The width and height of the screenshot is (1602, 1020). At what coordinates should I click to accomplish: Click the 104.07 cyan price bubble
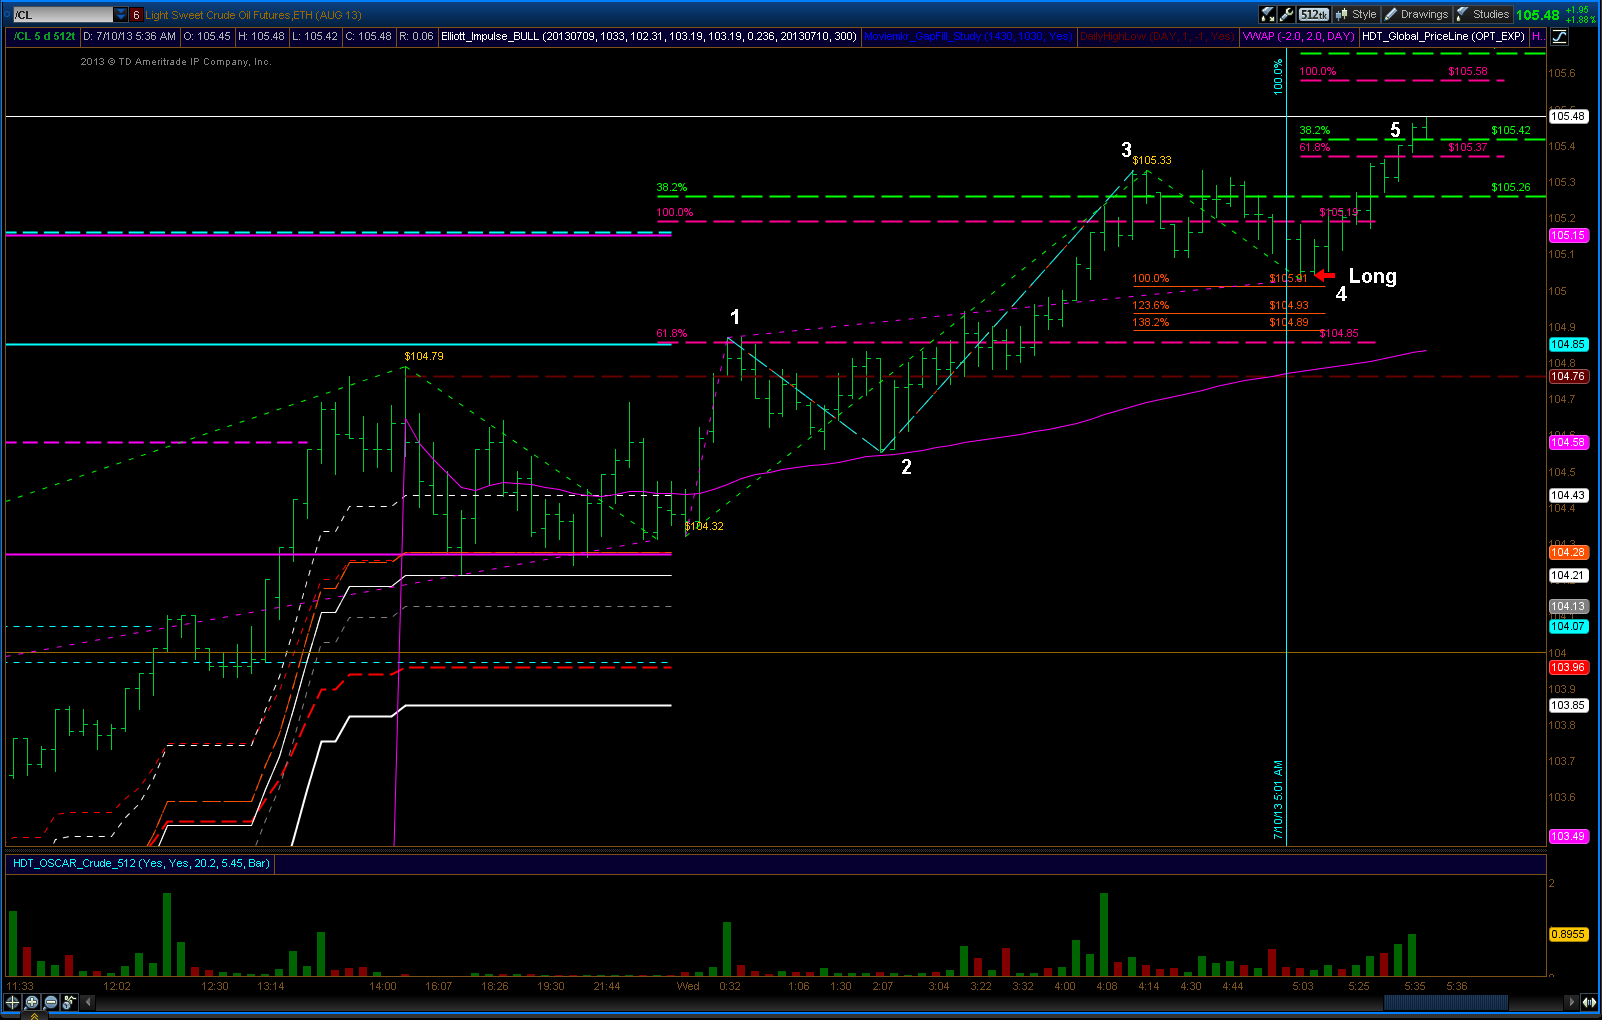pos(1568,626)
